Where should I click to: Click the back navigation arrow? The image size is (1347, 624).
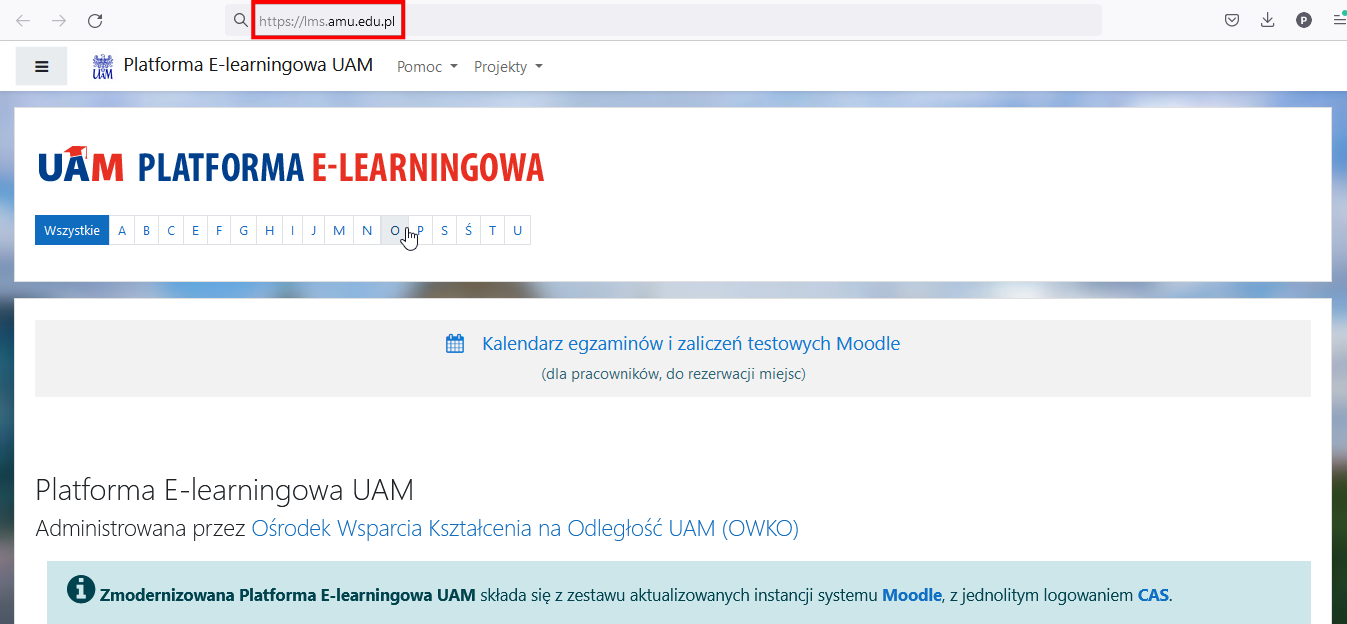pyautogui.click(x=23, y=19)
